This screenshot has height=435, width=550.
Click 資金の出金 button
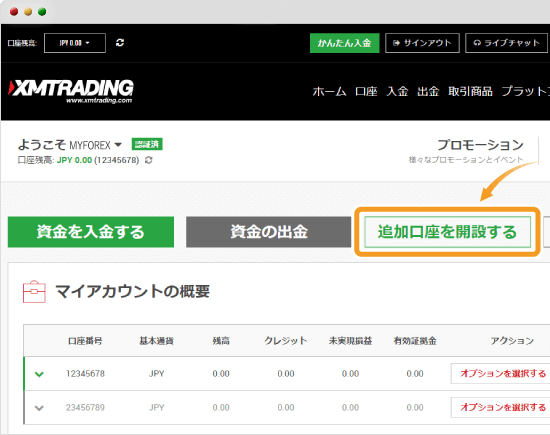point(268,232)
